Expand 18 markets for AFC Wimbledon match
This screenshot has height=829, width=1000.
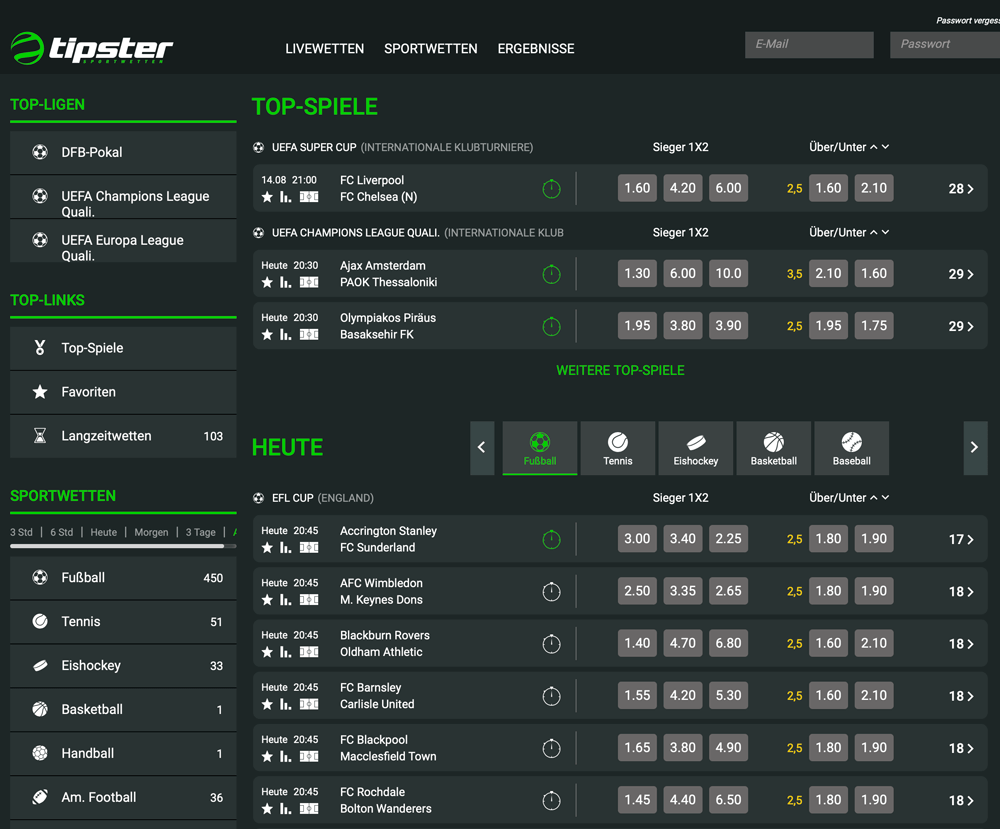point(961,592)
